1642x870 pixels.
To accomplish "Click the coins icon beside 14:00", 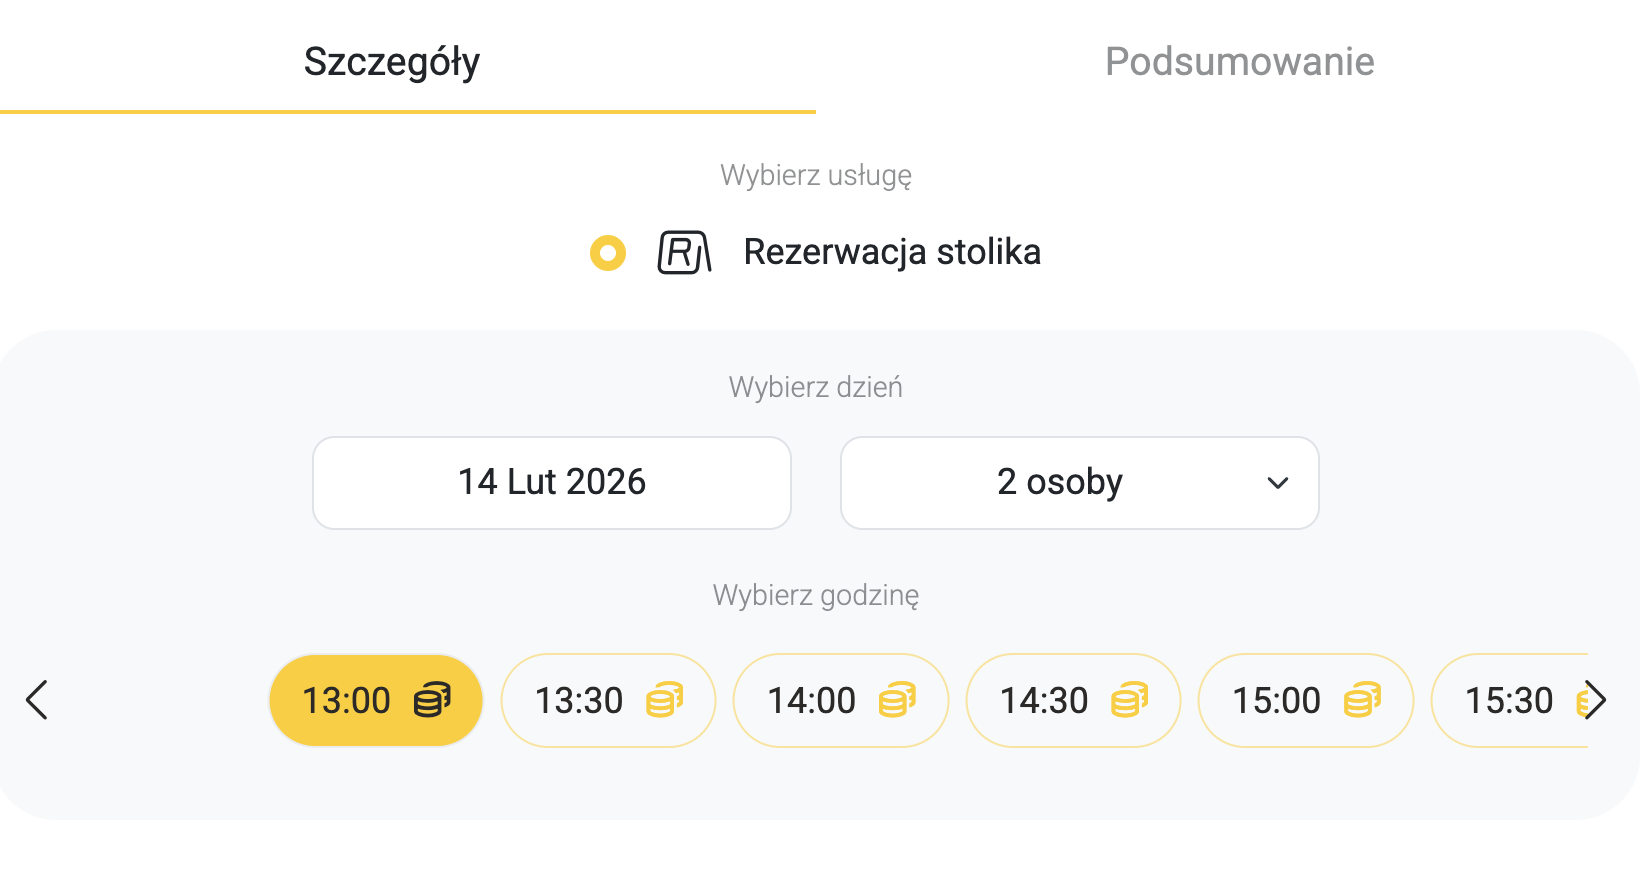I will tap(897, 700).
